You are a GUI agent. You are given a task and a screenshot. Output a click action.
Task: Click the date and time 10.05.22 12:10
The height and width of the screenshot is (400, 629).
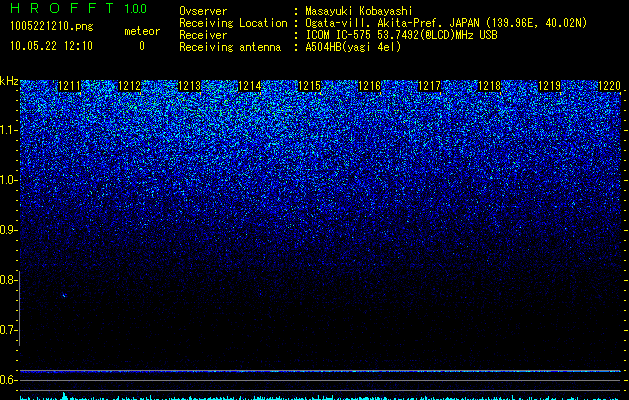pyautogui.click(x=51, y=46)
